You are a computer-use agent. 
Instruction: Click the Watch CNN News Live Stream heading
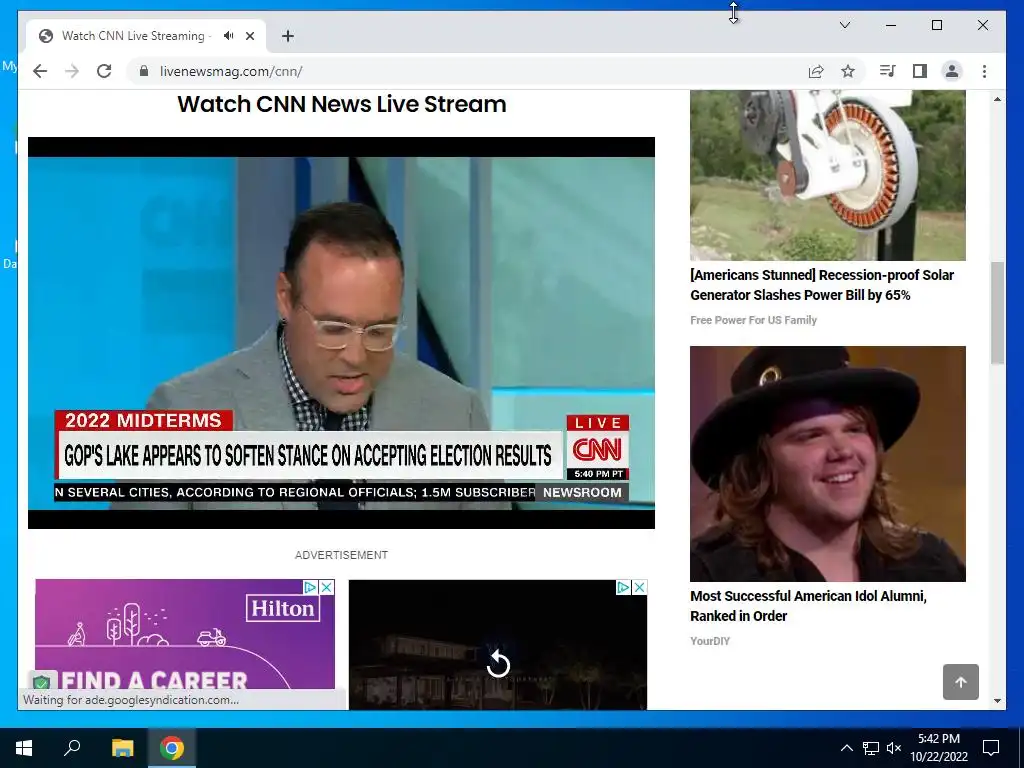coord(342,104)
